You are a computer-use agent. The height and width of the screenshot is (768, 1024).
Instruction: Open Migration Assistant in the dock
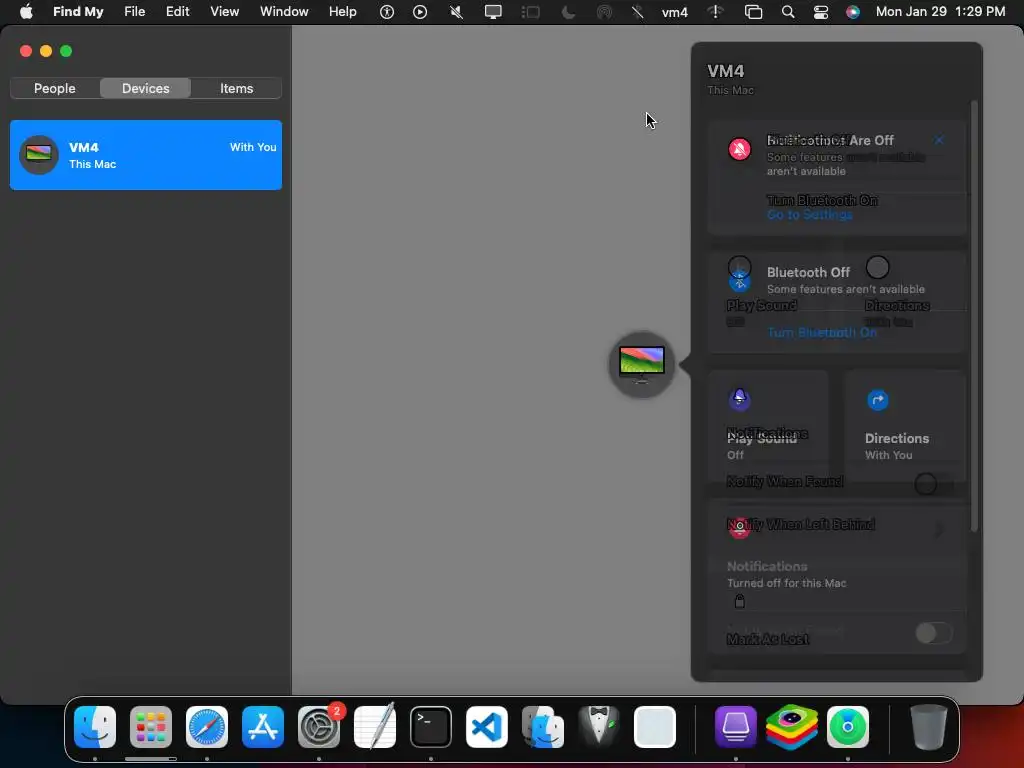pos(543,727)
